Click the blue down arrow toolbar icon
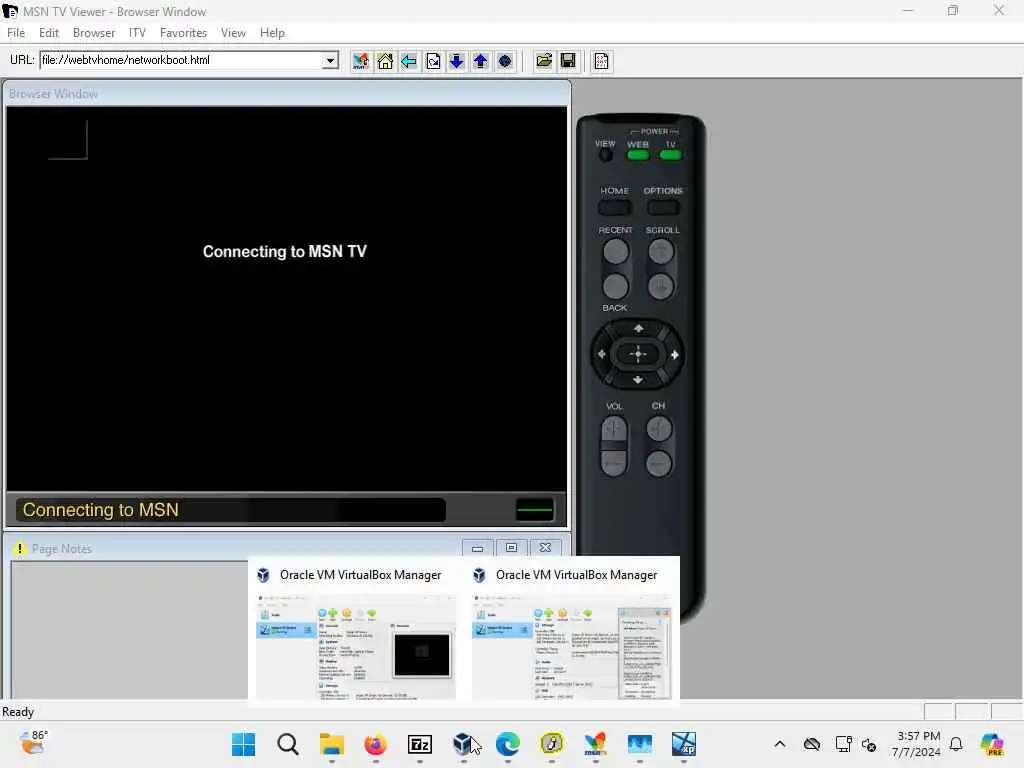Viewport: 1024px width, 768px height. [457, 61]
